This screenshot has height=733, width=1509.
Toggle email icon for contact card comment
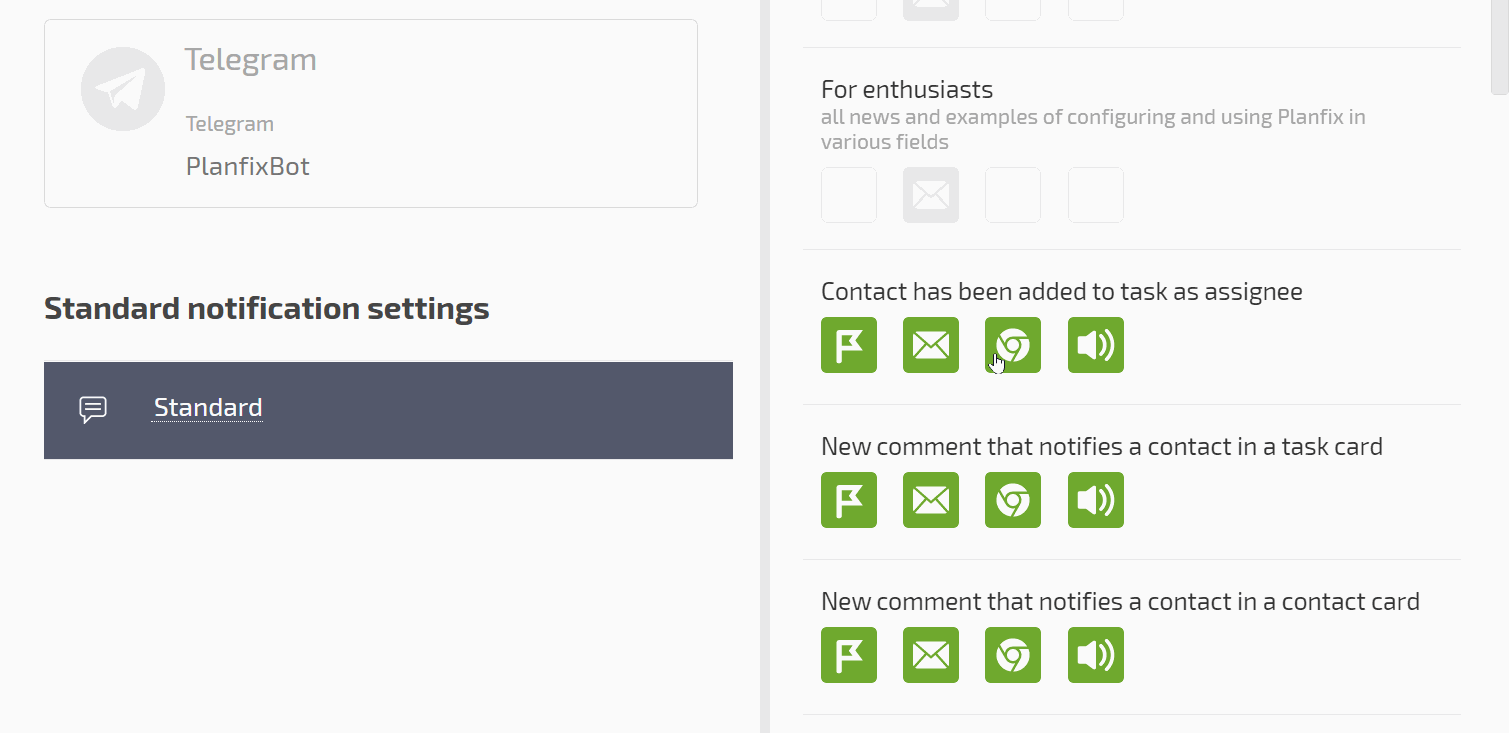pyautogui.click(x=931, y=655)
